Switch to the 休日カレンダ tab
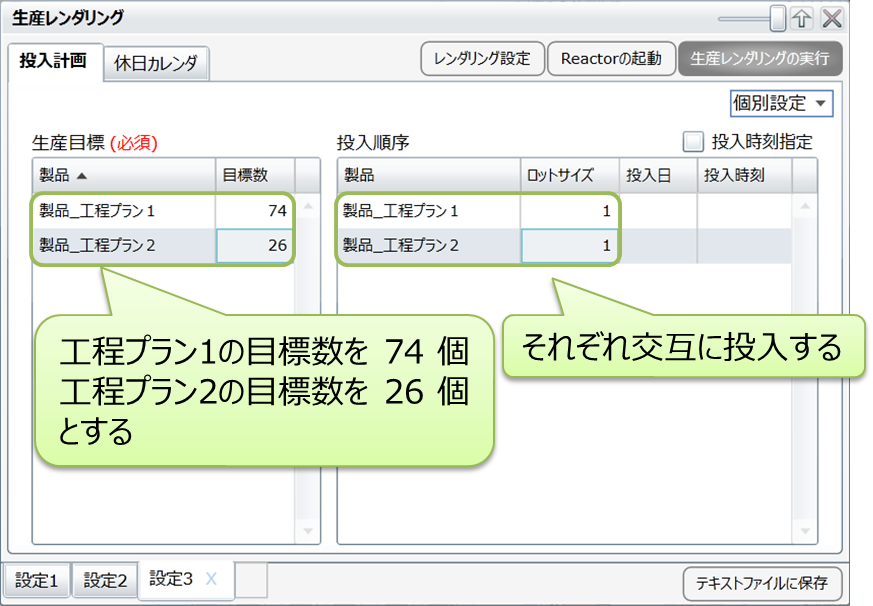 156,63
